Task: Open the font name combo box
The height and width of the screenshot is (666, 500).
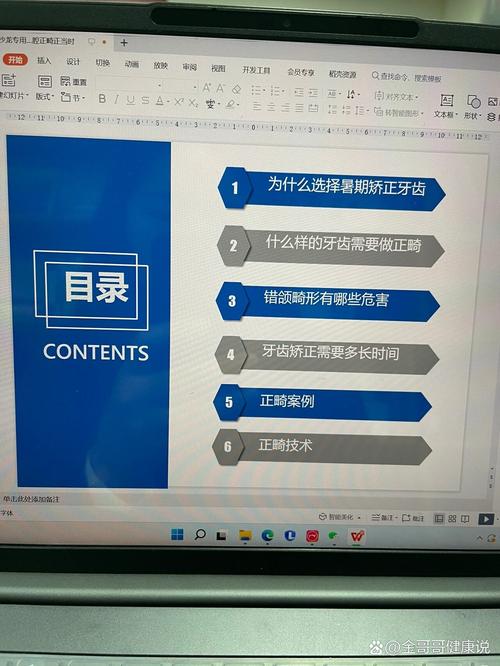Action: 129,84
